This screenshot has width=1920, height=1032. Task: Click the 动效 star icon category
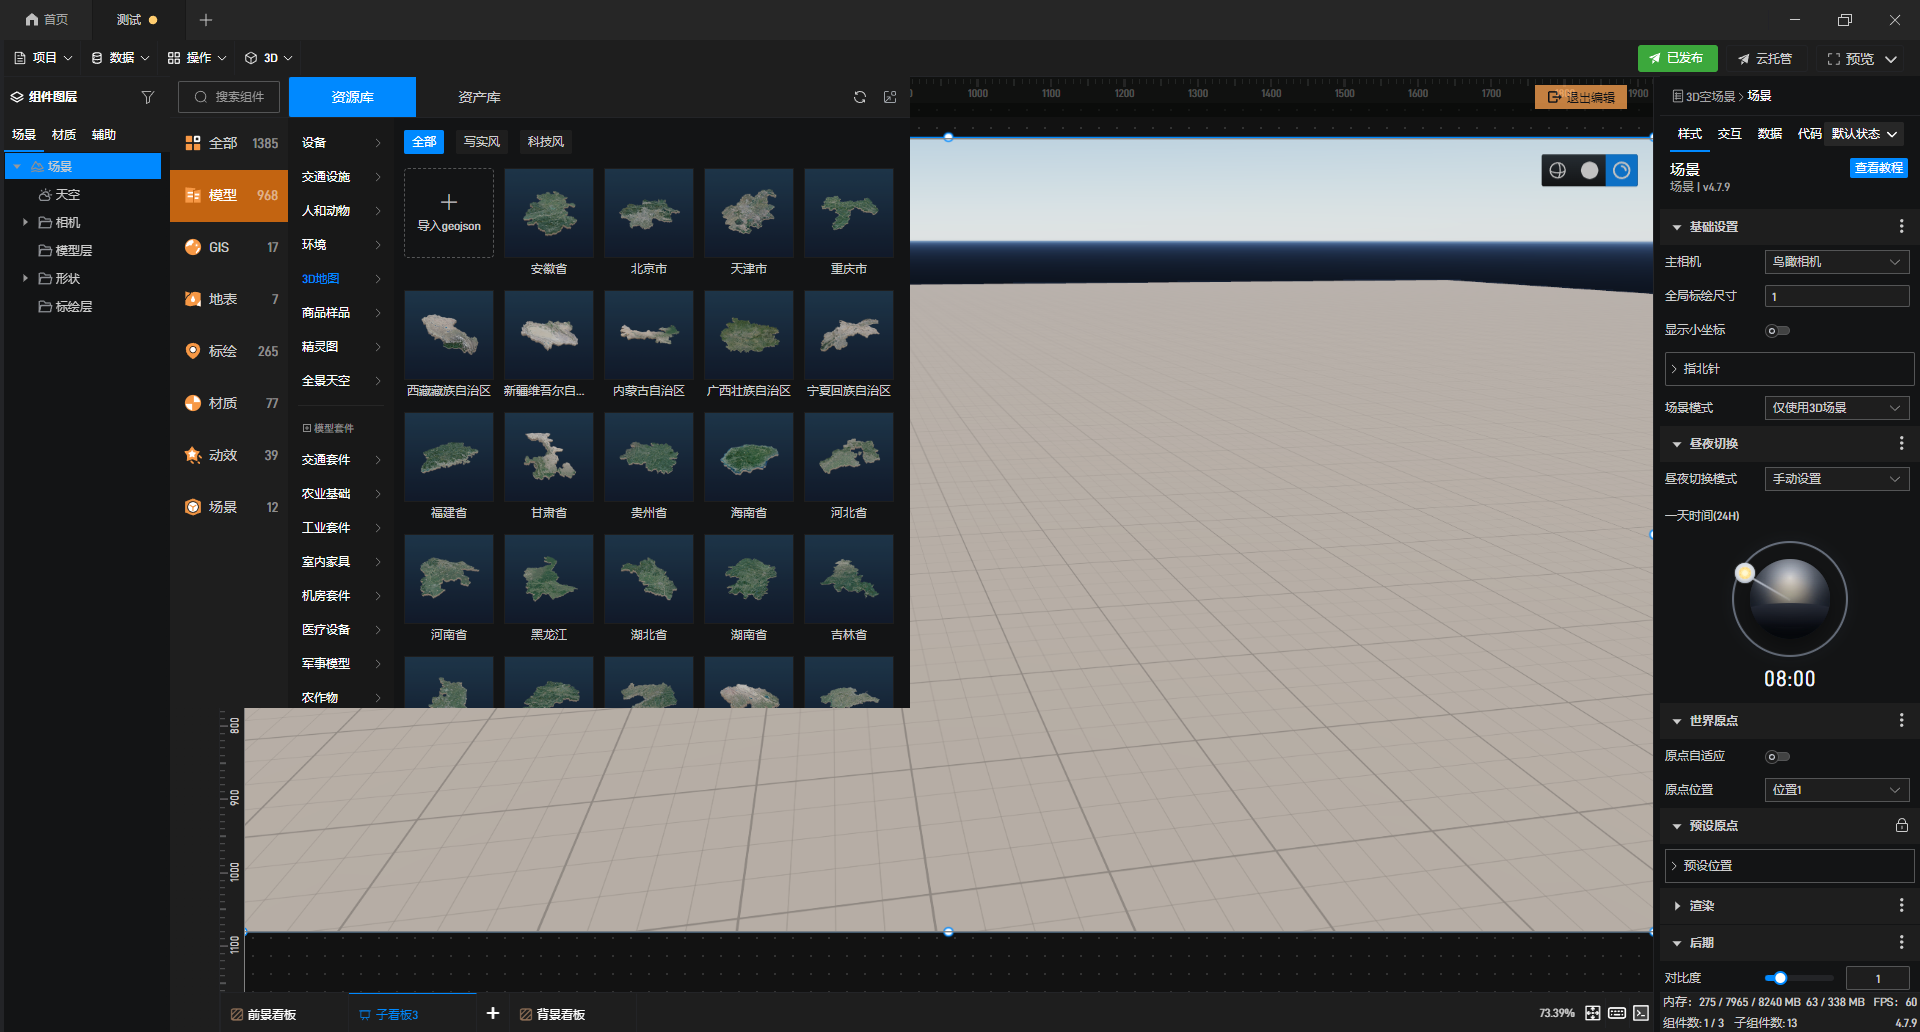193,455
